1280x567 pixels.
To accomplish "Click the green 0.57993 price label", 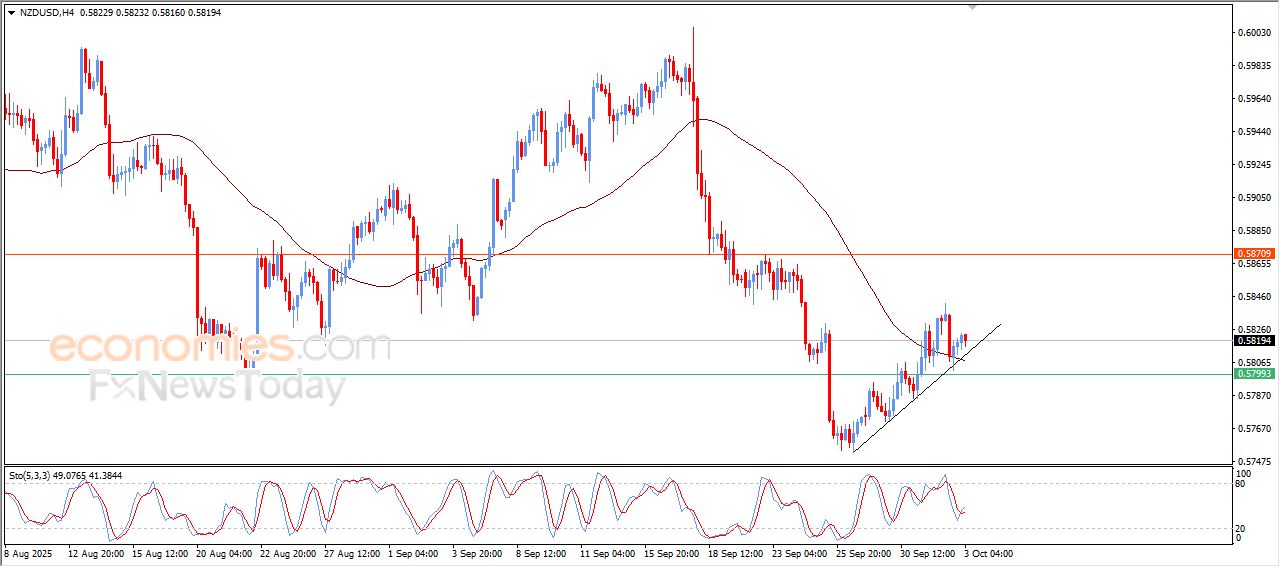I will [x=1253, y=374].
